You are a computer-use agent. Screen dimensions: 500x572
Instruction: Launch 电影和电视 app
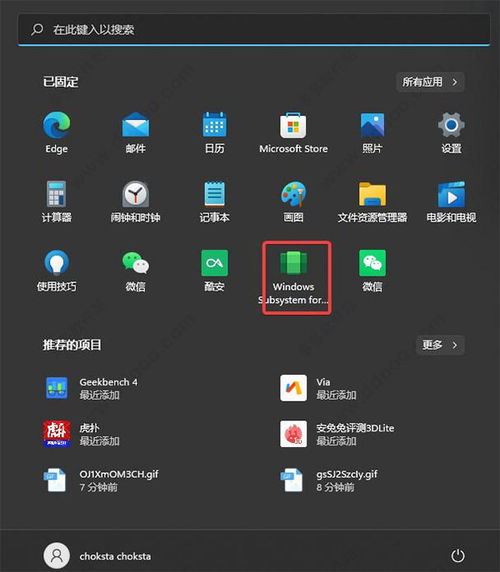[451, 202]
